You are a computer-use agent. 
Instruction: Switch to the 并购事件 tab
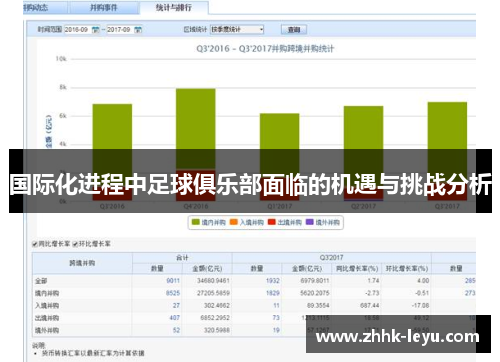tap(104, 7)
